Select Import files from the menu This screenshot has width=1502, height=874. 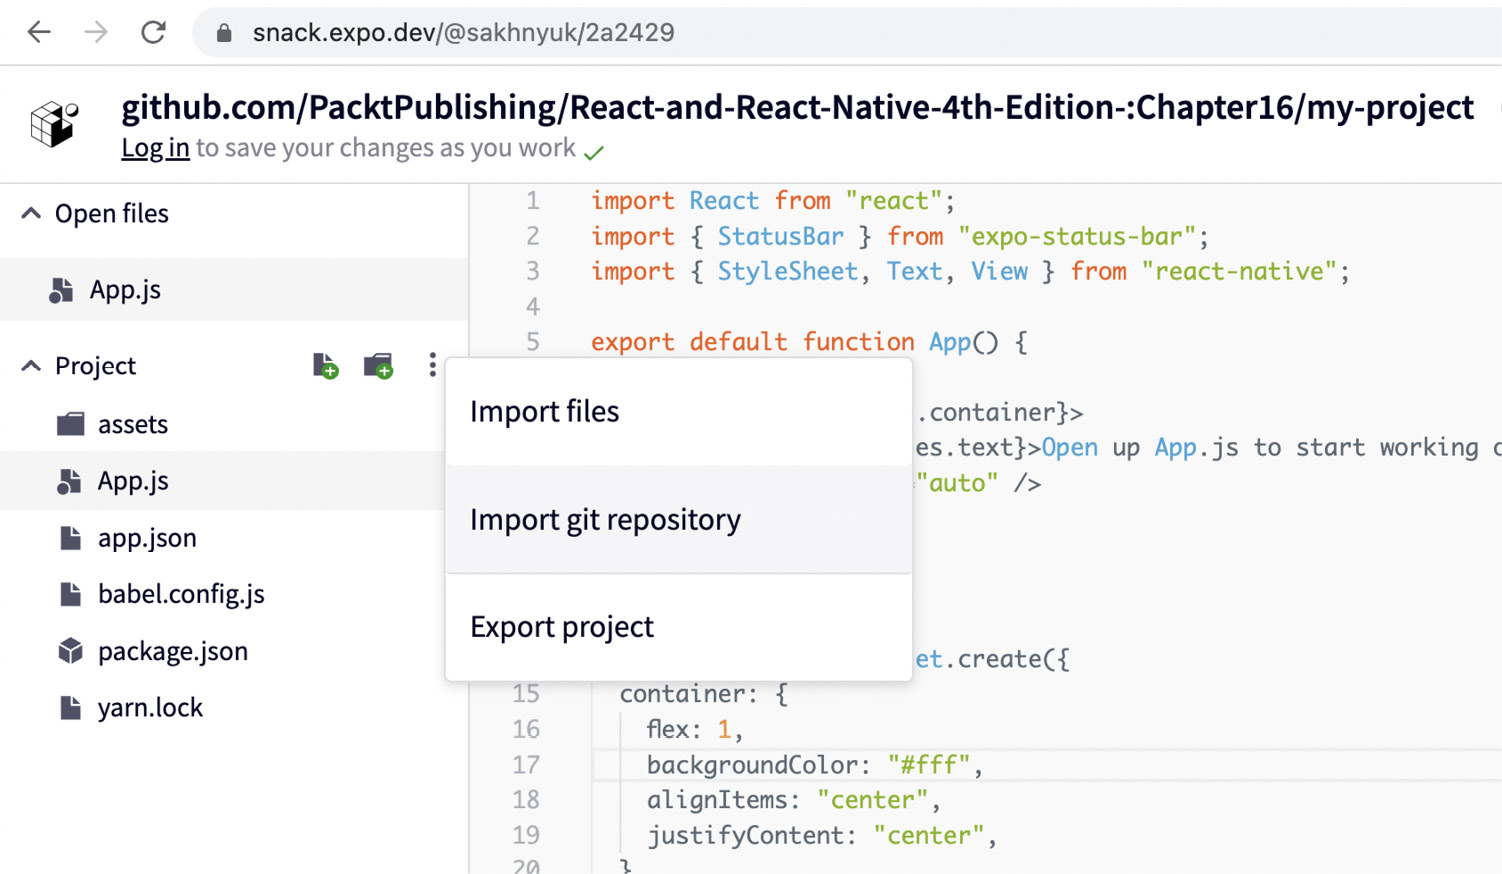point(544,411)
